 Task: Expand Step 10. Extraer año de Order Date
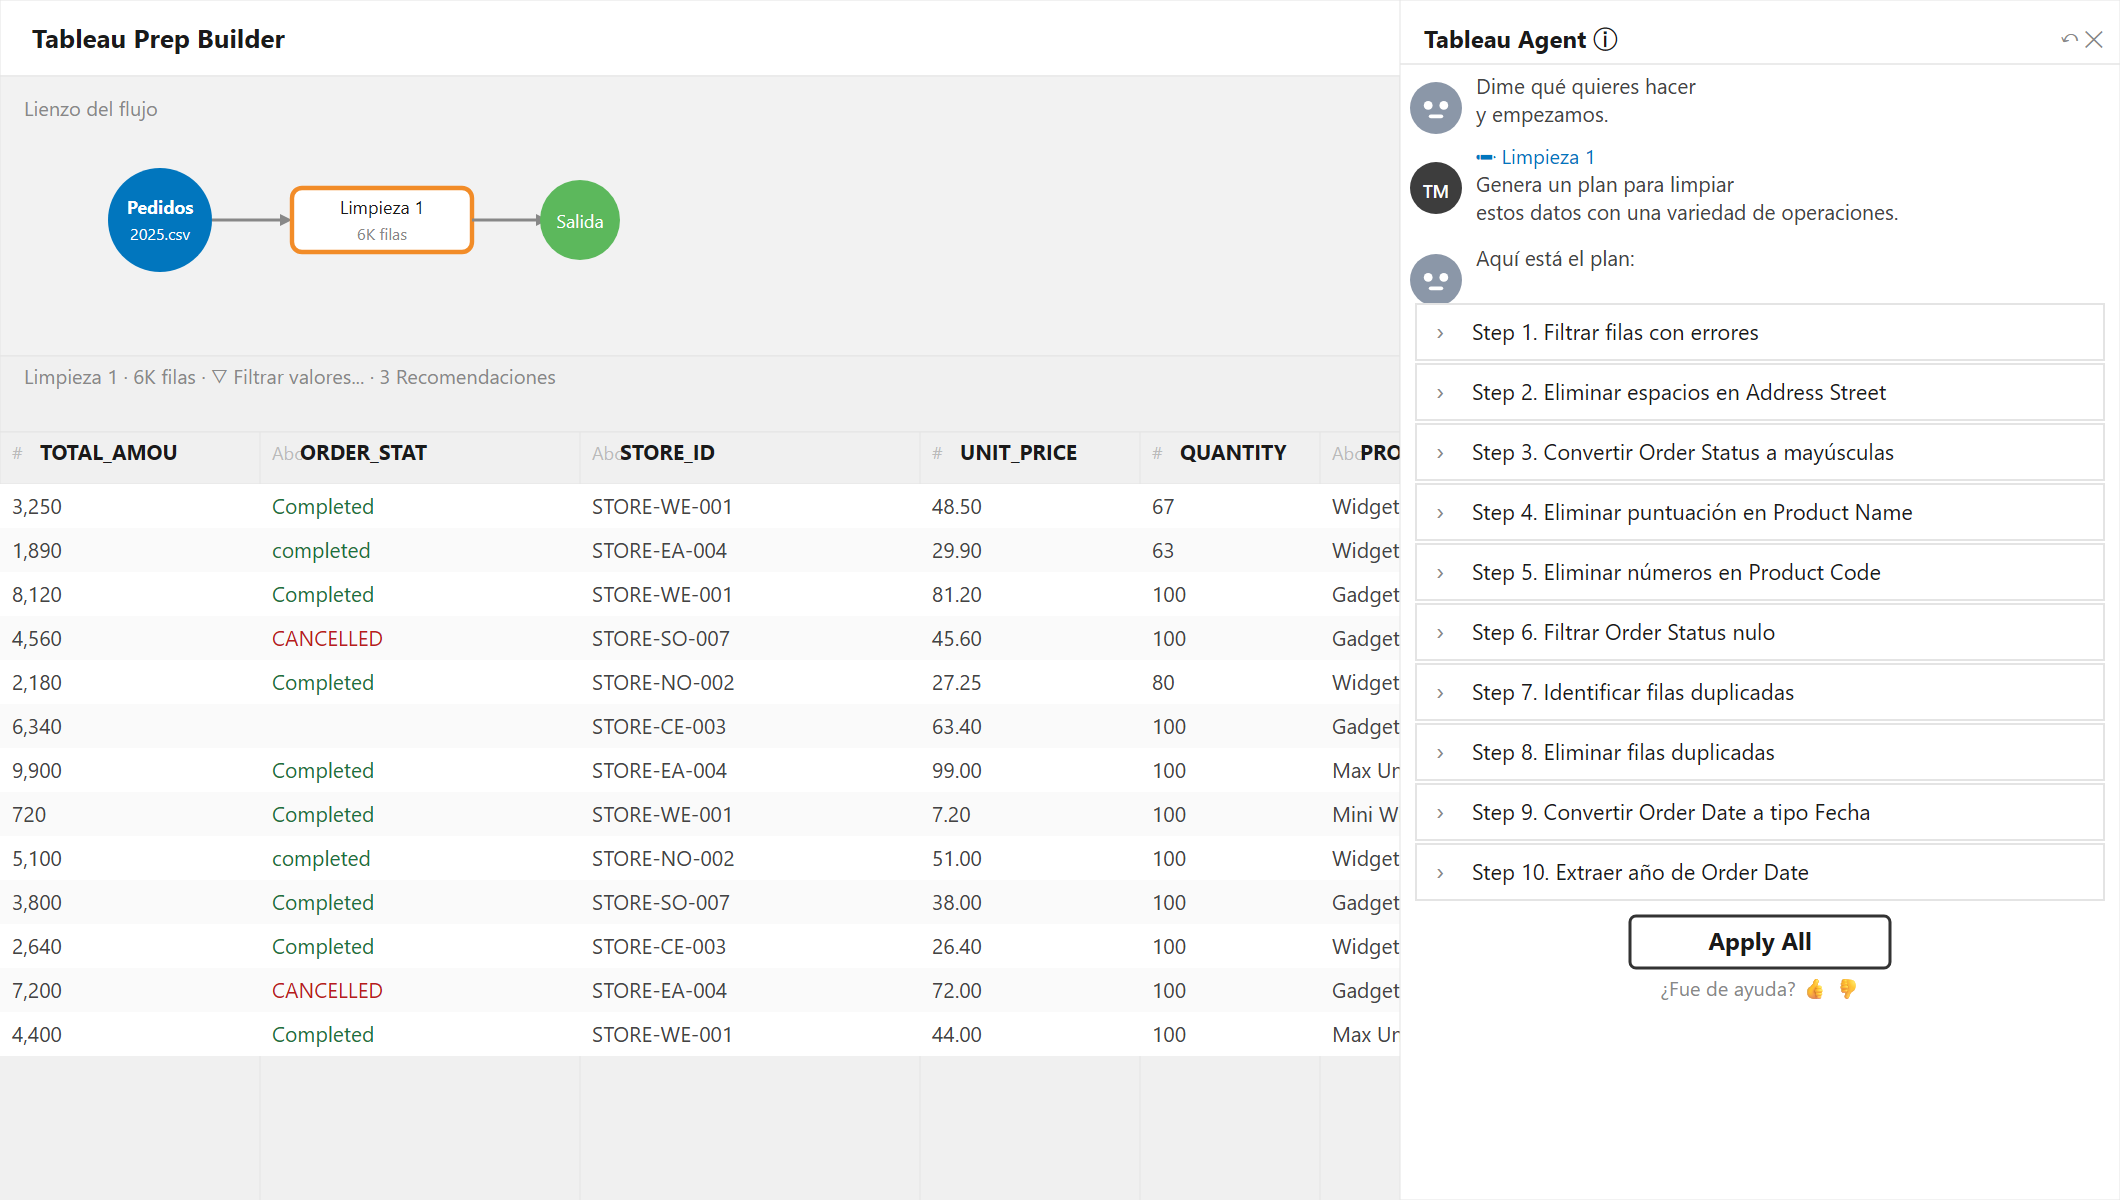click(1760, 872)
